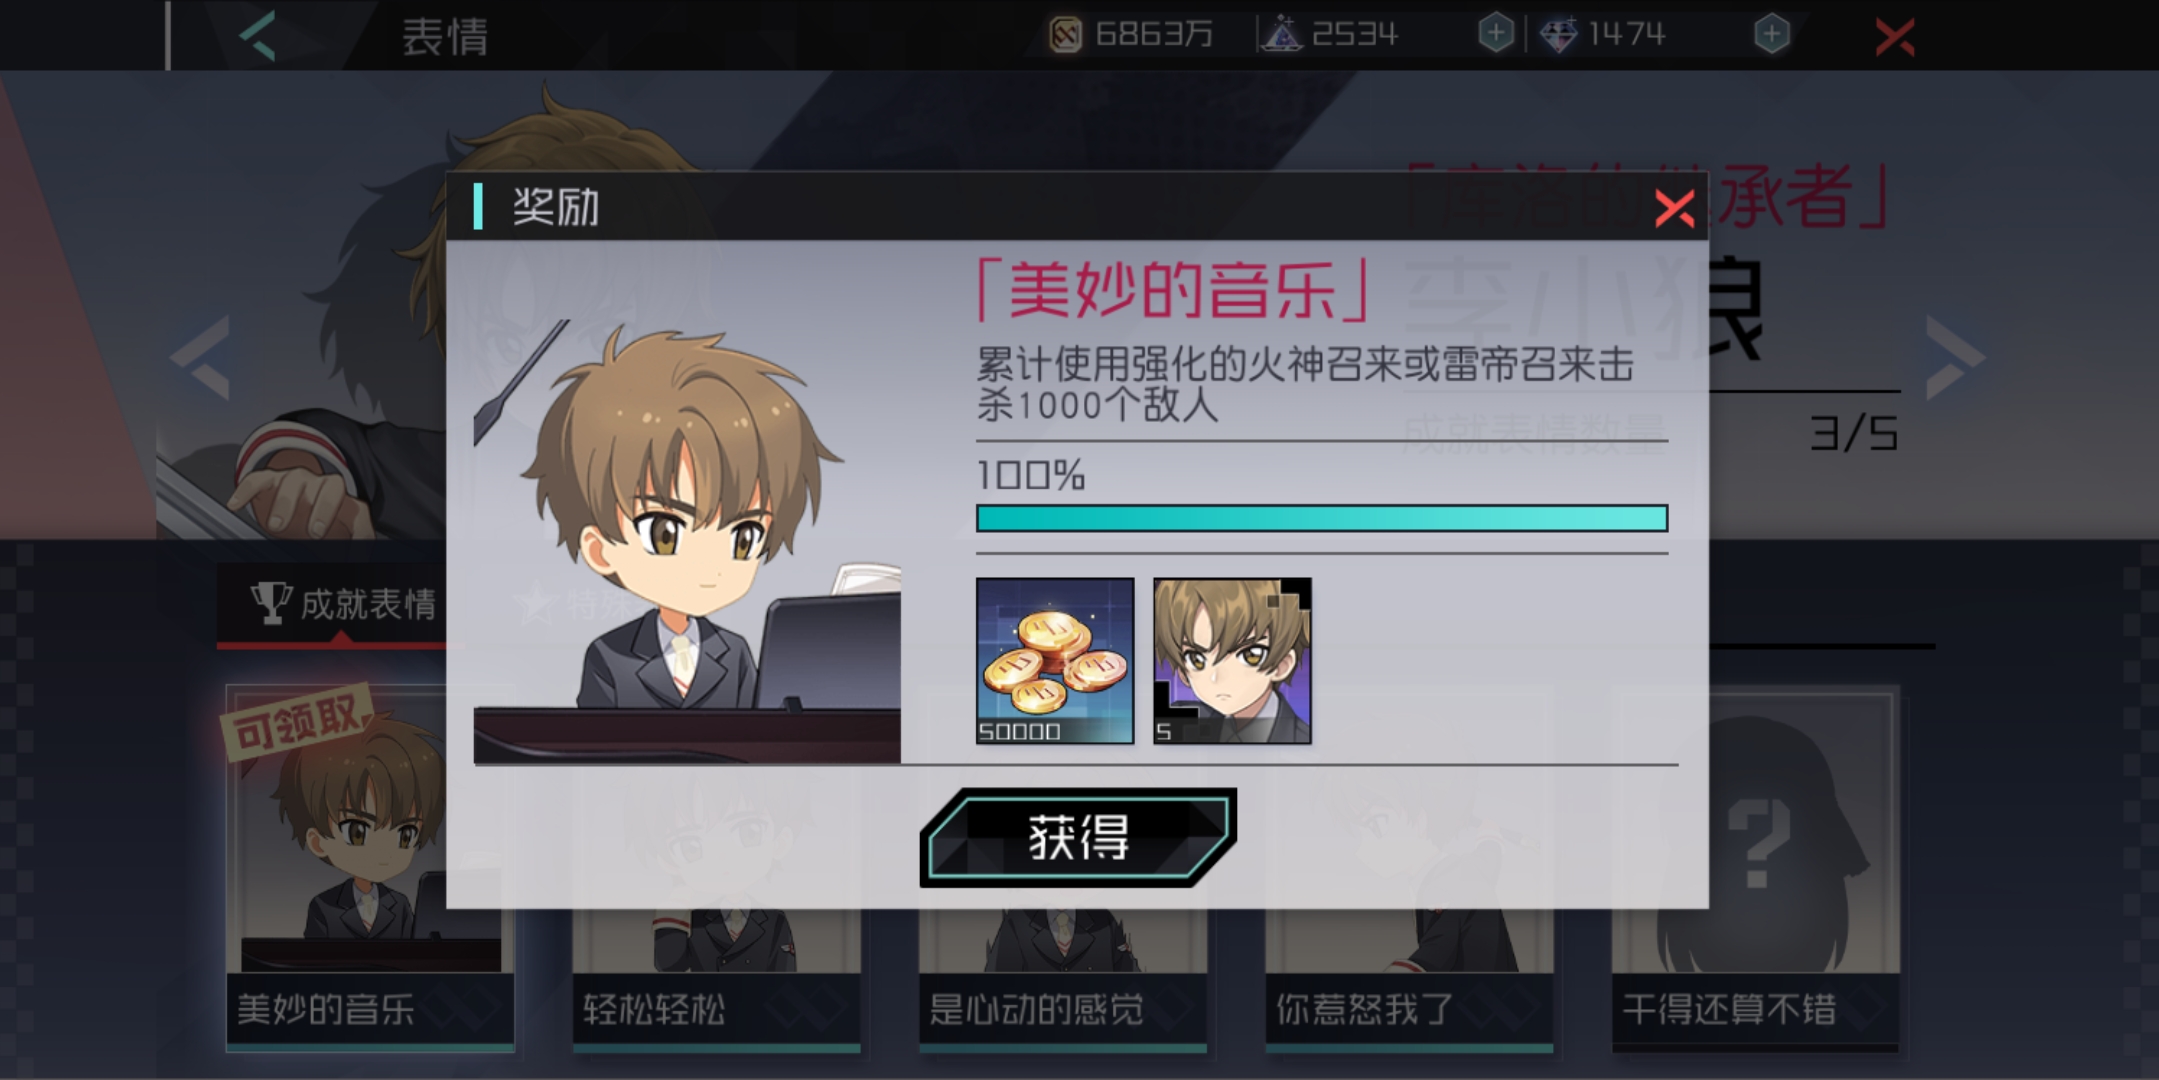Select the character fragment reward icon
Viewport: 2159px width, 1080px height.
(x=1232, y=661)
